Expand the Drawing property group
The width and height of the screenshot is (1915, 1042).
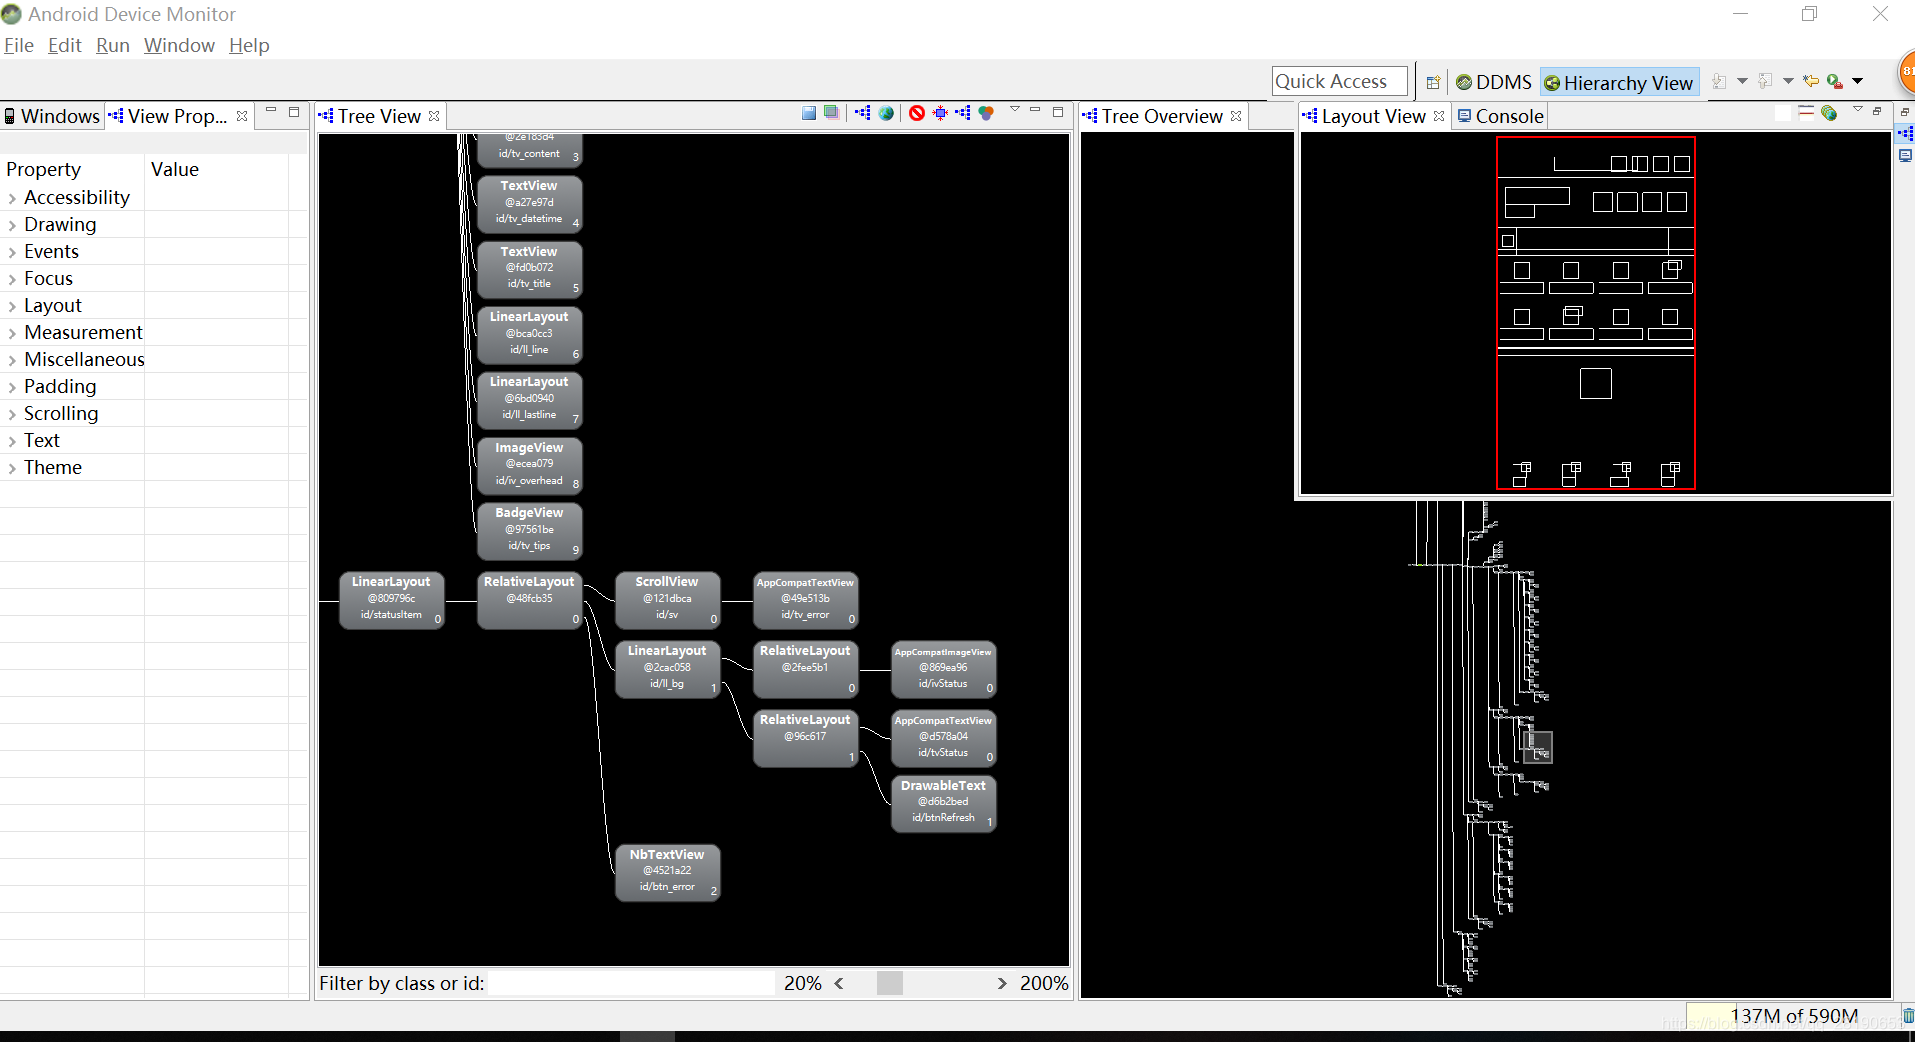12,225
